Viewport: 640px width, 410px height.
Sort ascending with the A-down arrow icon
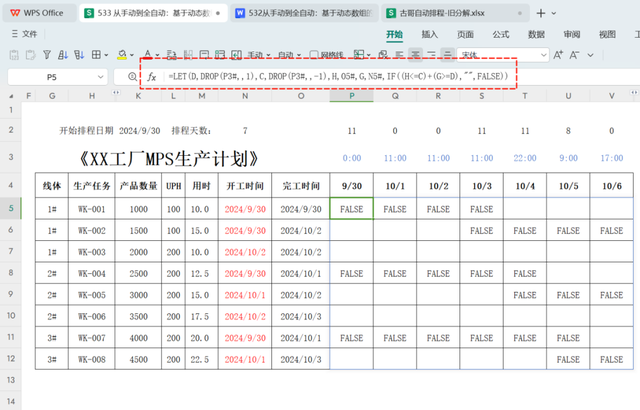click(x=63, y=55)
